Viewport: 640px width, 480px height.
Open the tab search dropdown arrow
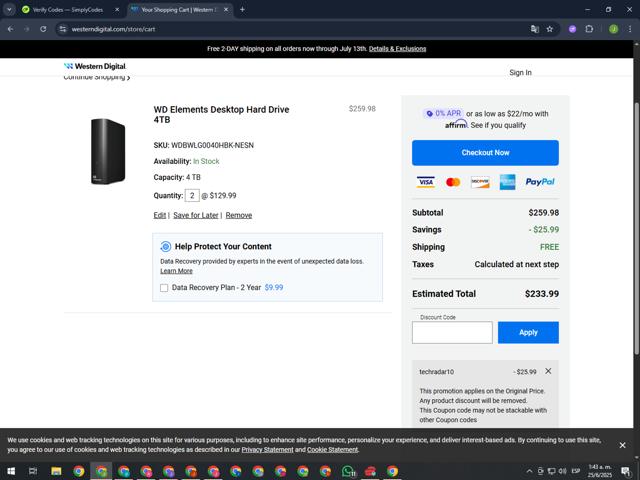point(9,9)
